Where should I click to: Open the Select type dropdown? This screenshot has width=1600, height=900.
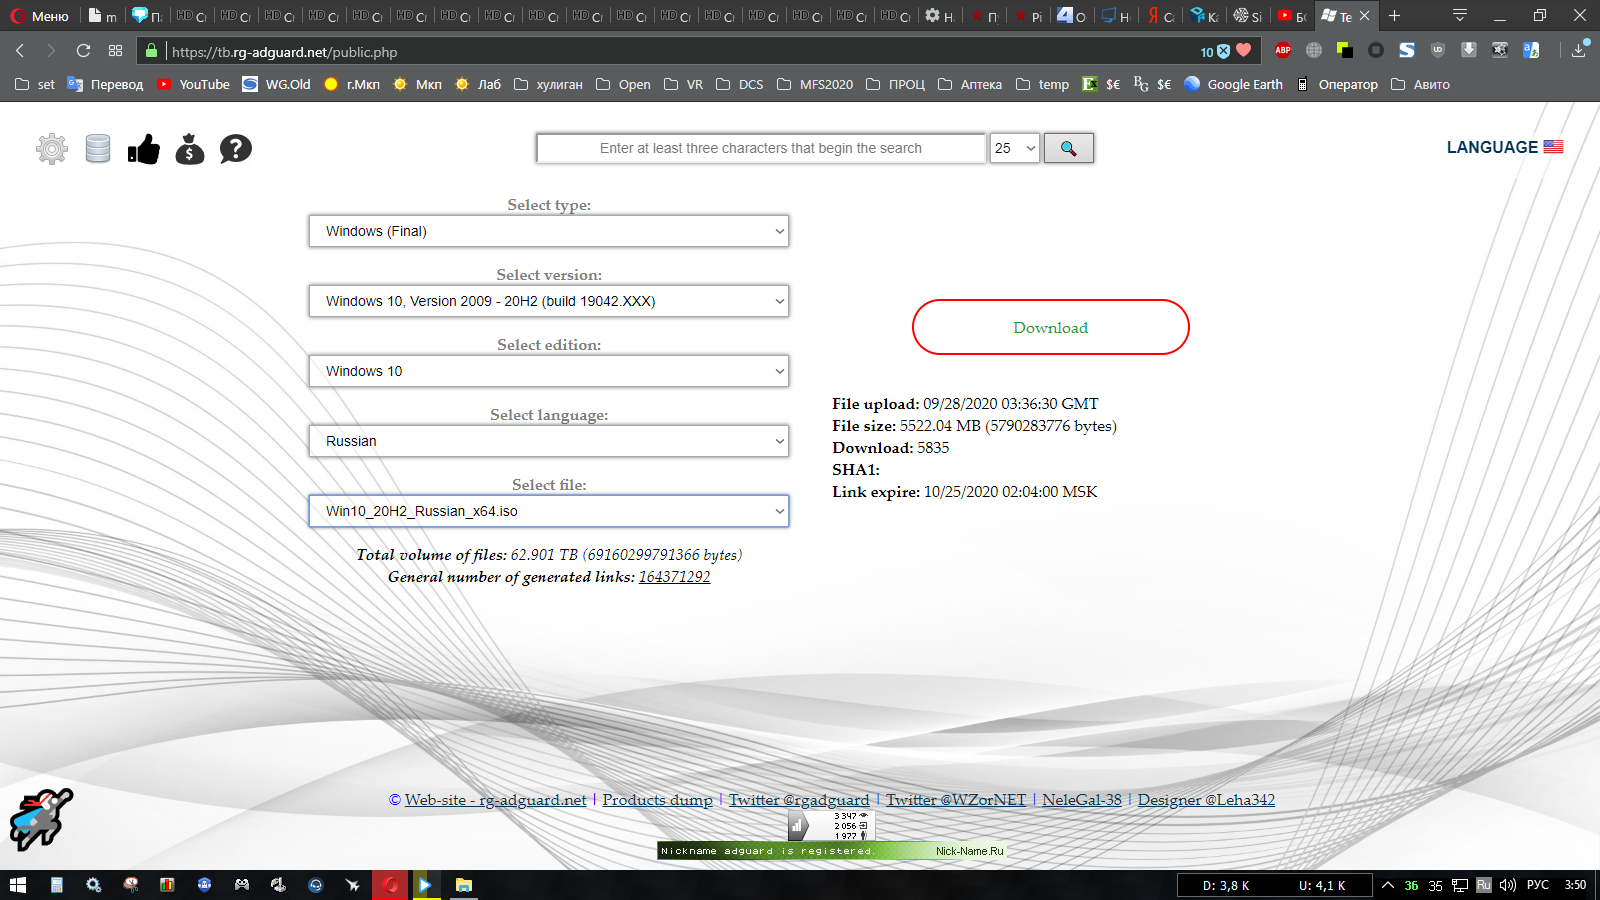coord(549,231)
